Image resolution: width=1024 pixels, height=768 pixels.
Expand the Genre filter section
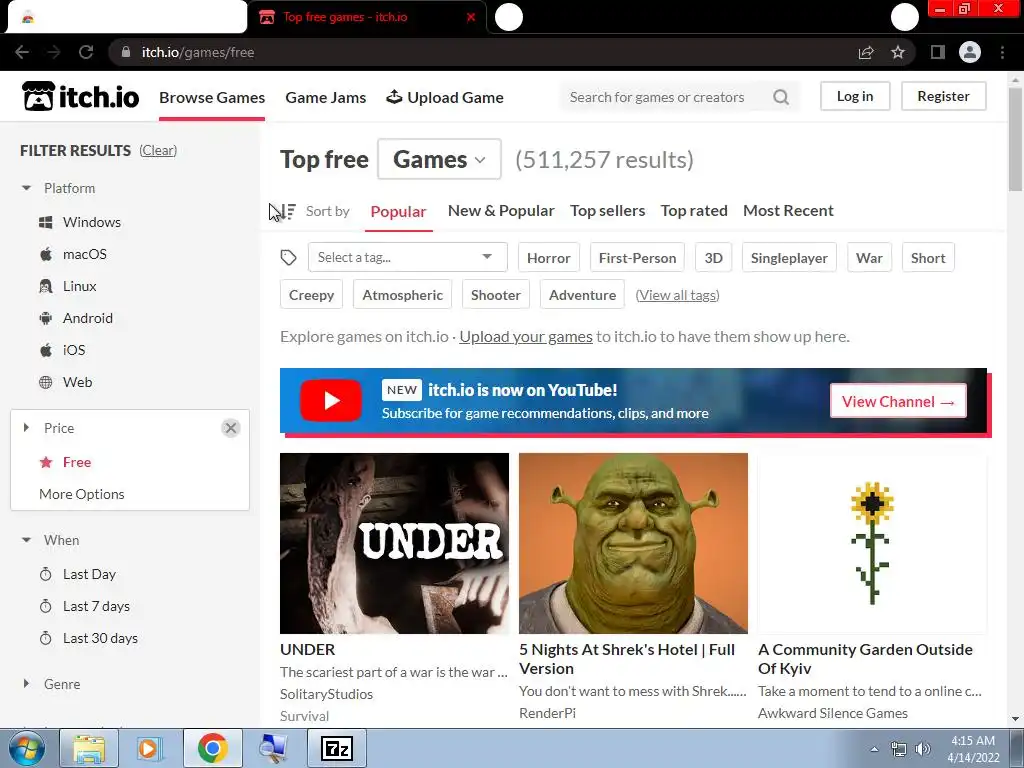[26, 684]
